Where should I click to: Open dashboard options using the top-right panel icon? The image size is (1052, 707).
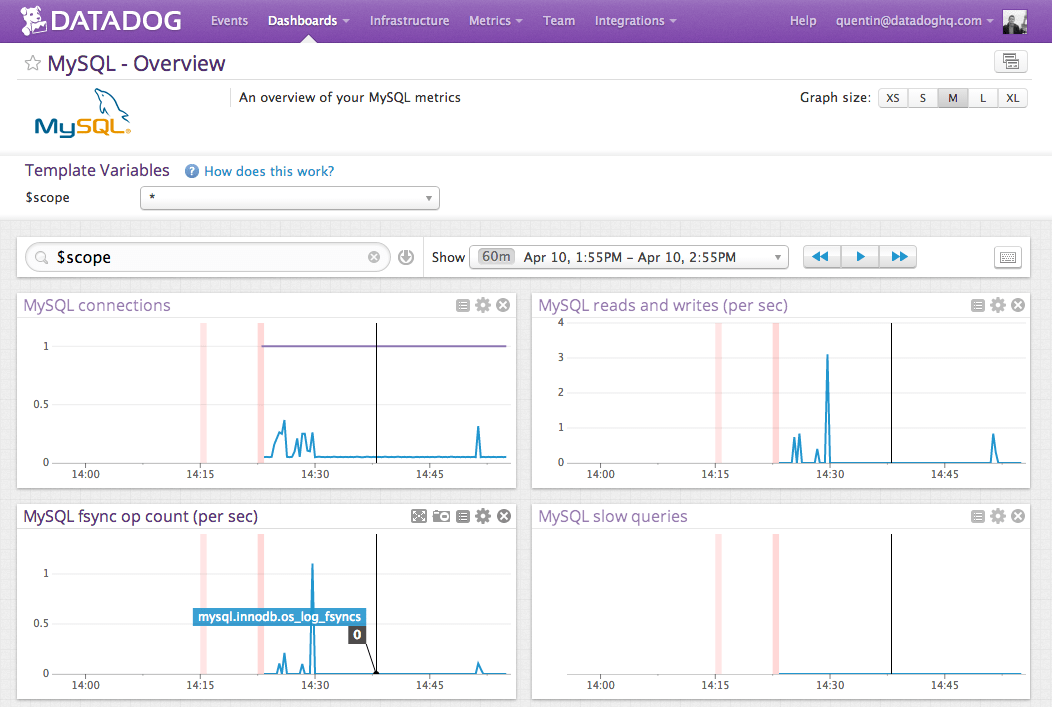click(x=1010, y=61)
